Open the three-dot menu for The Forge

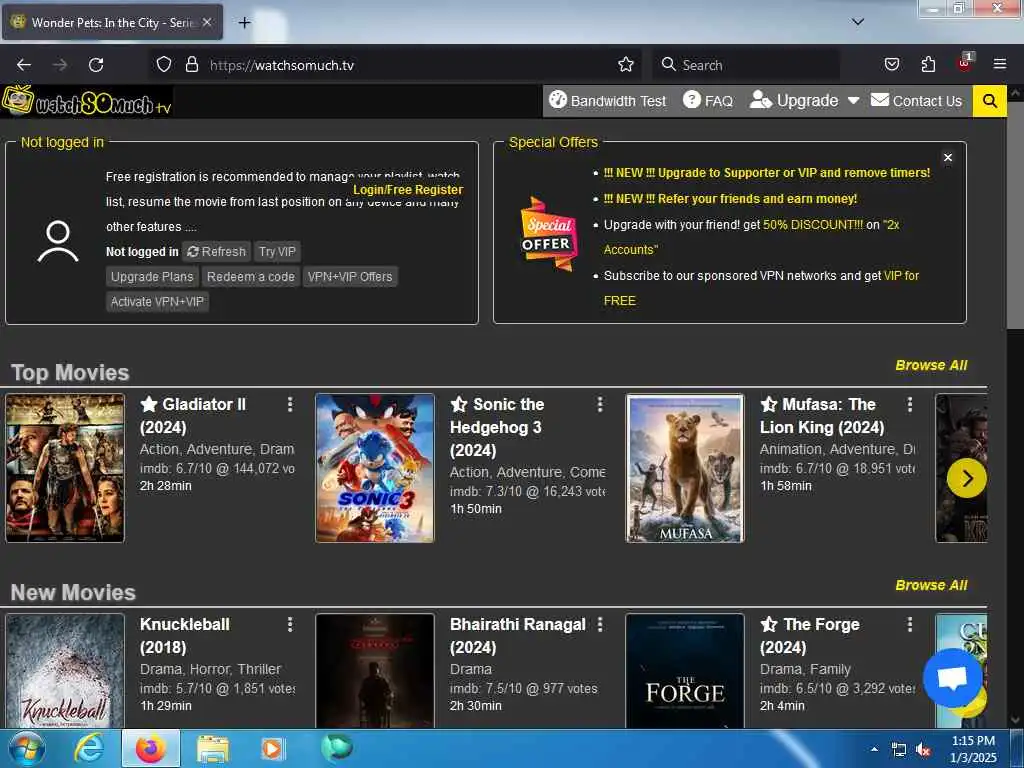pyautogui.click(x=910, y=625)
